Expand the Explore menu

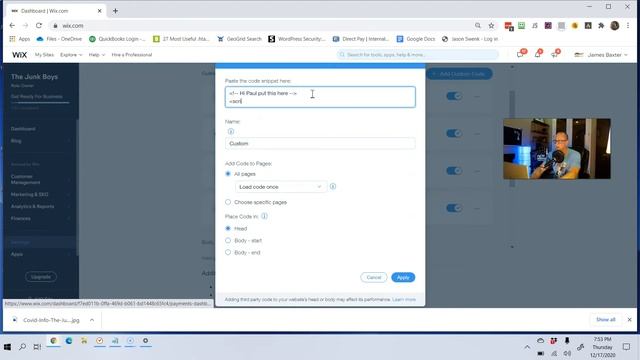tap(71, 55)
